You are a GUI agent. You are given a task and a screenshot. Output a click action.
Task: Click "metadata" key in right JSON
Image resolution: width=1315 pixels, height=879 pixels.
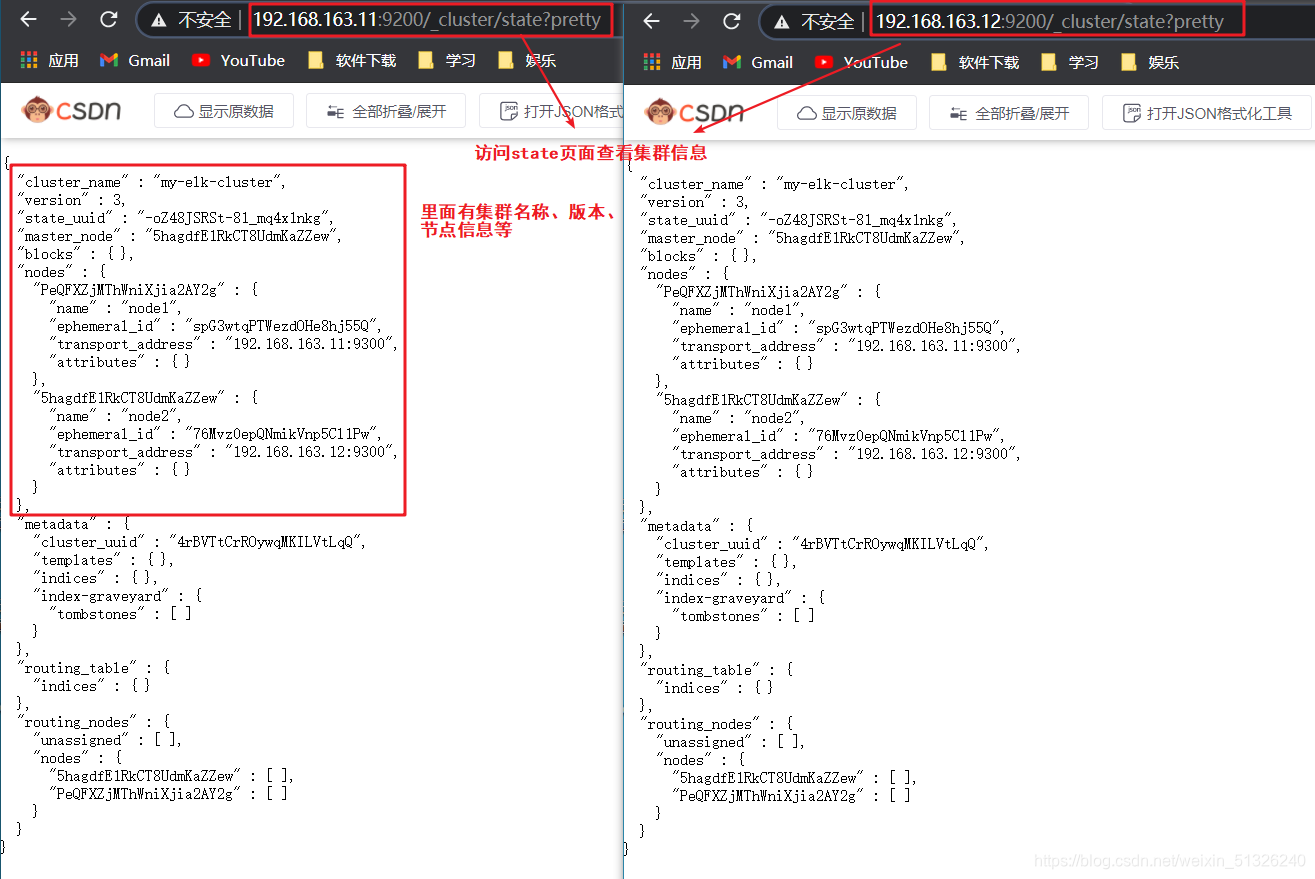[x=682, y=526]
